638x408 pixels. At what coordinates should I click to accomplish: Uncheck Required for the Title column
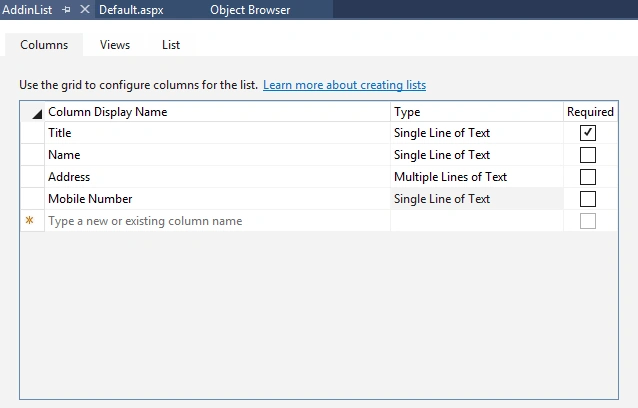(588, 133)
